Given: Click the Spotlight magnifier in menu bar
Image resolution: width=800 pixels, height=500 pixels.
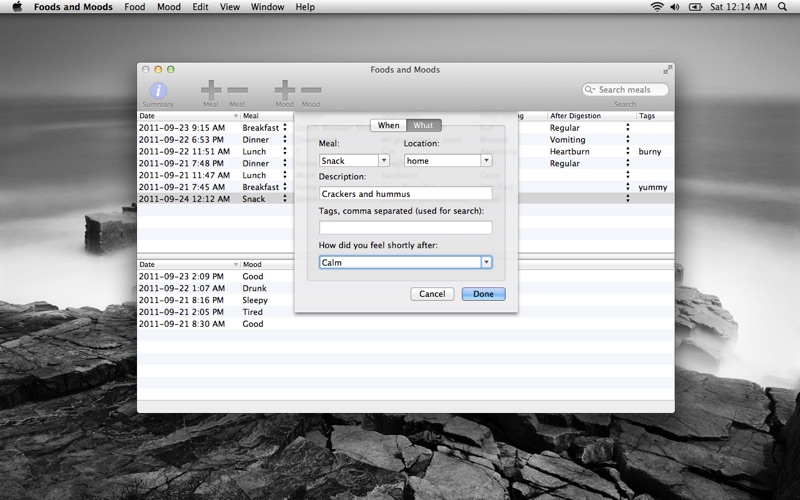Looking at the screenshot, I should click(785, 7).
